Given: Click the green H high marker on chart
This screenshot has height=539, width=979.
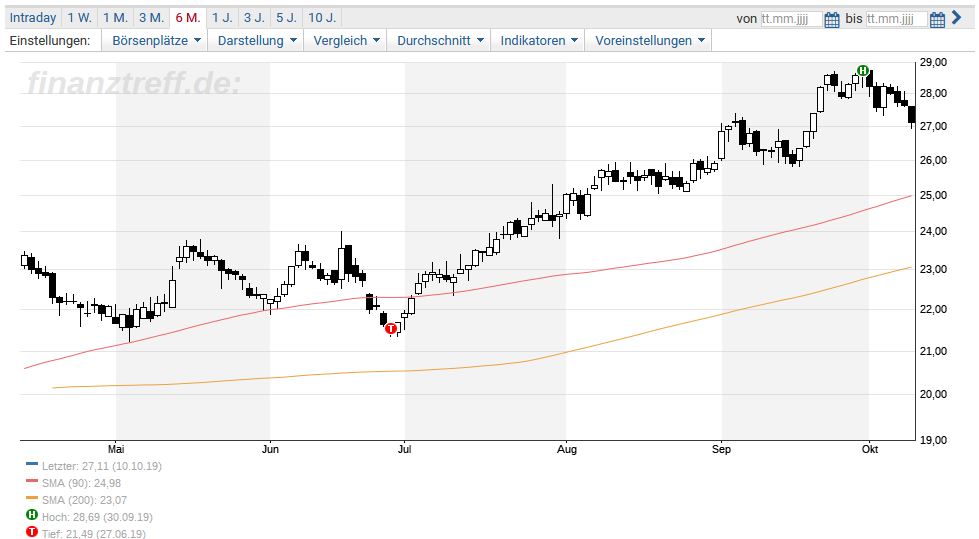Looking at the screenshot, I should (x=863, y=71).
